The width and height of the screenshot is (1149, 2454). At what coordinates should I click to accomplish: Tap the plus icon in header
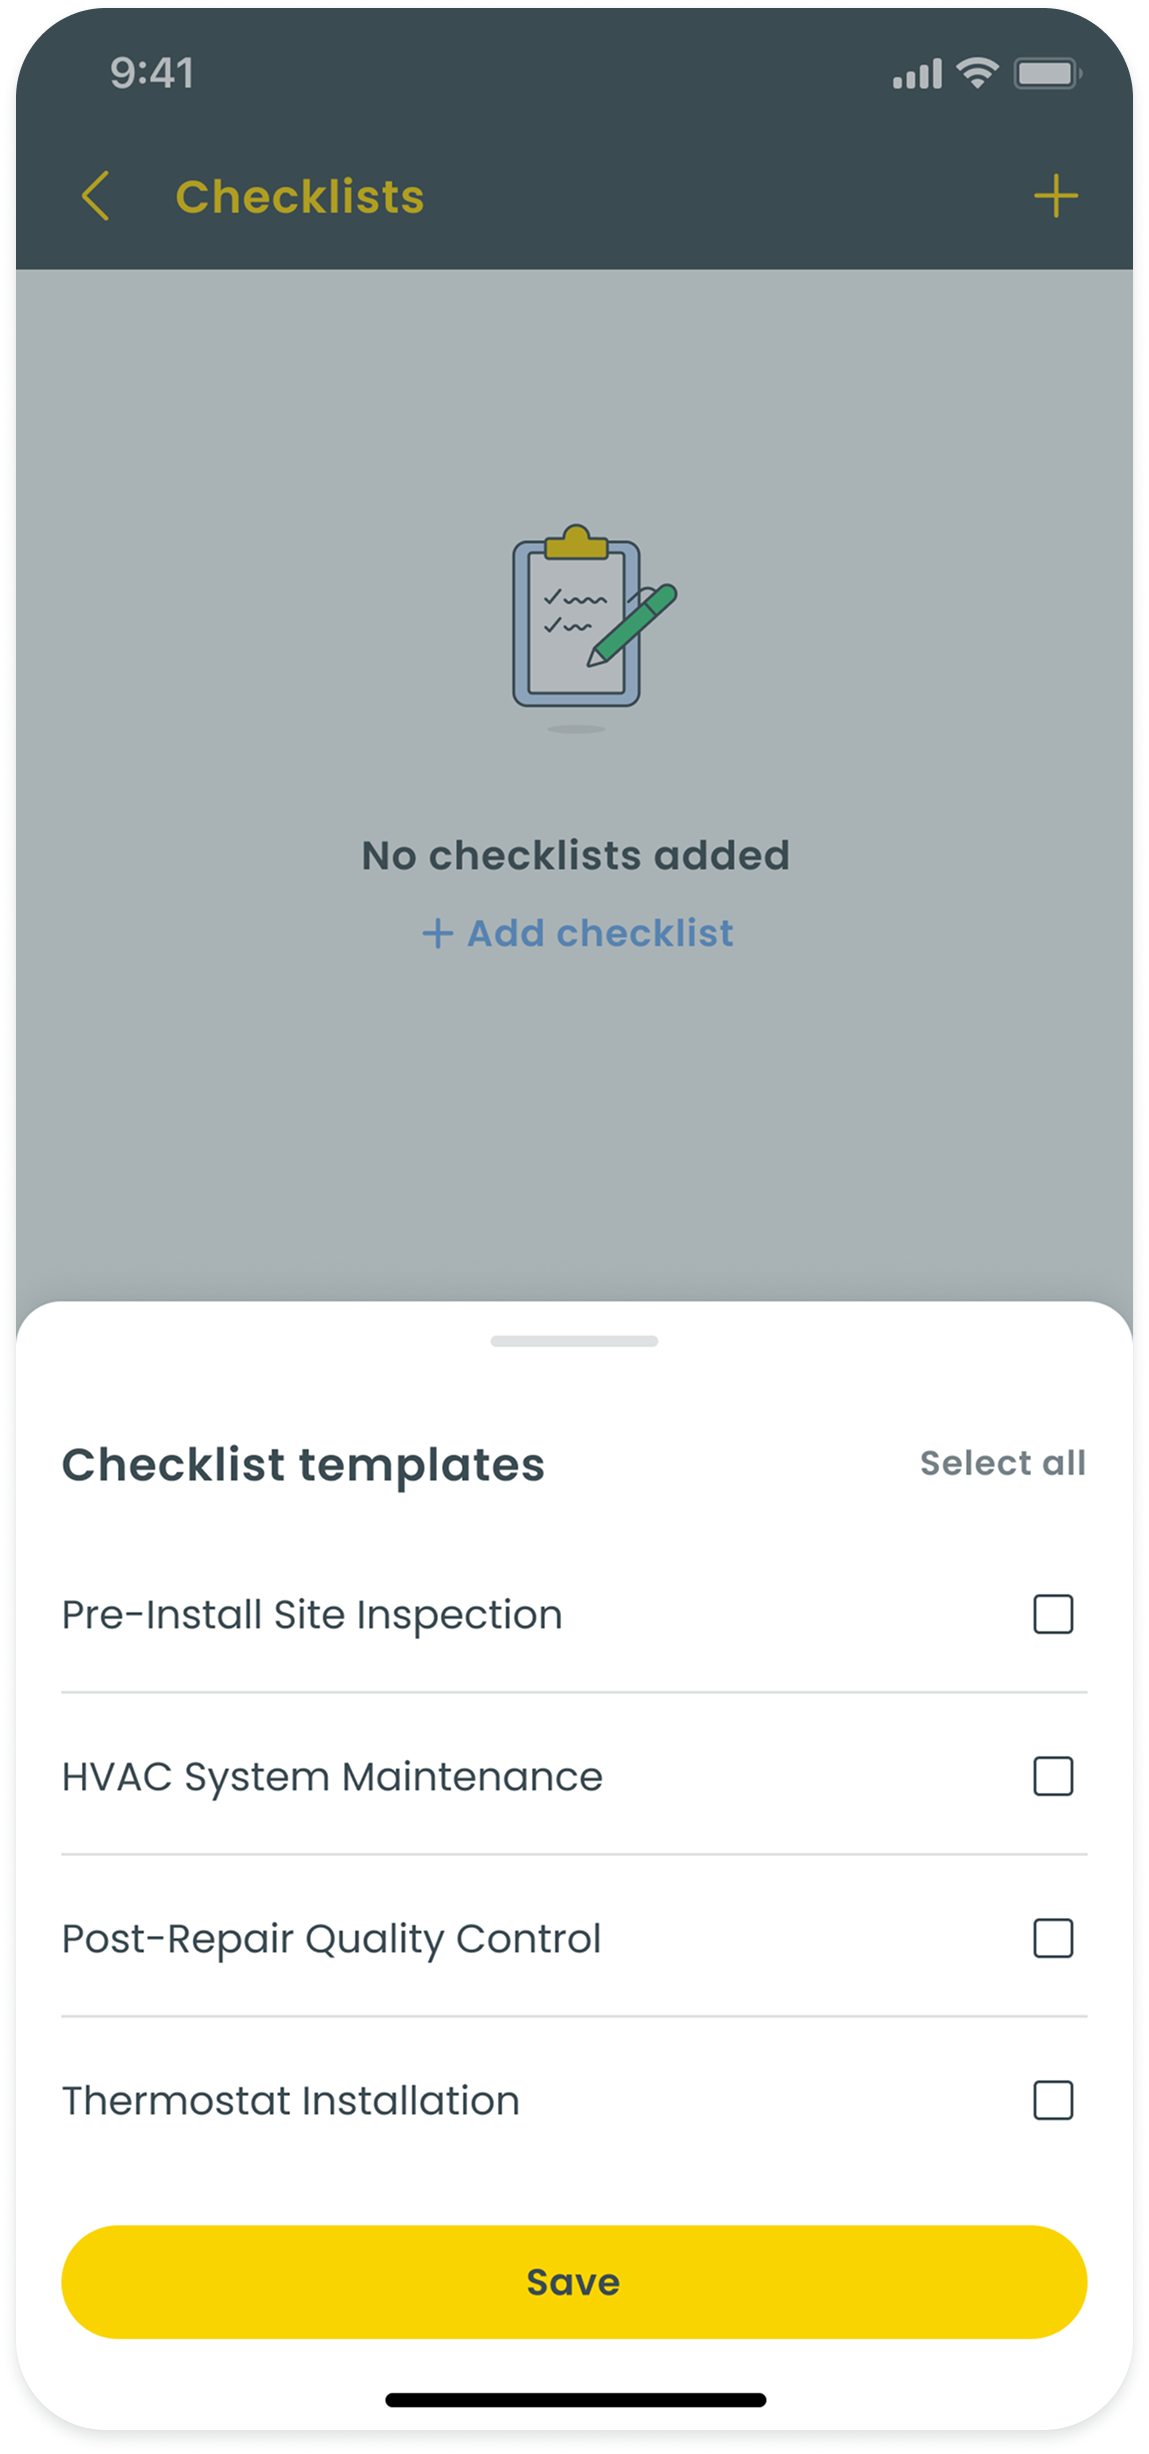click(1055, 196)
